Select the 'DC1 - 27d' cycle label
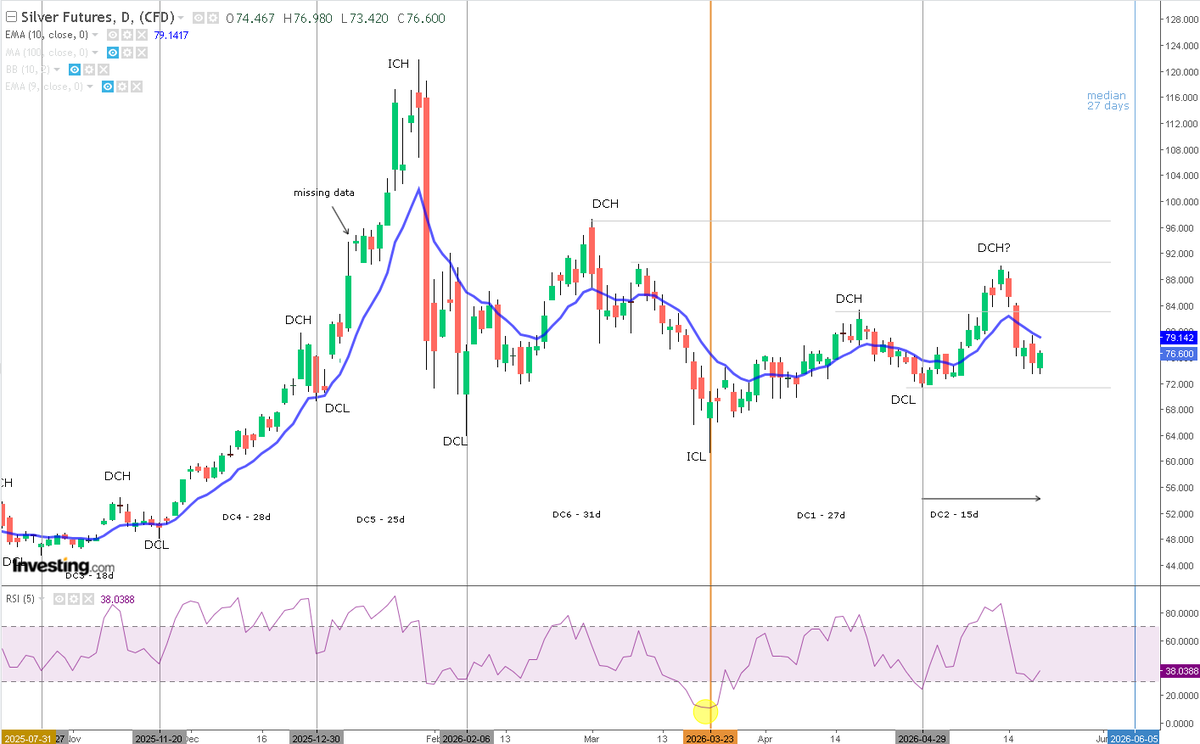This screenshot has height=744, width=1200. [x=821, y=515]
